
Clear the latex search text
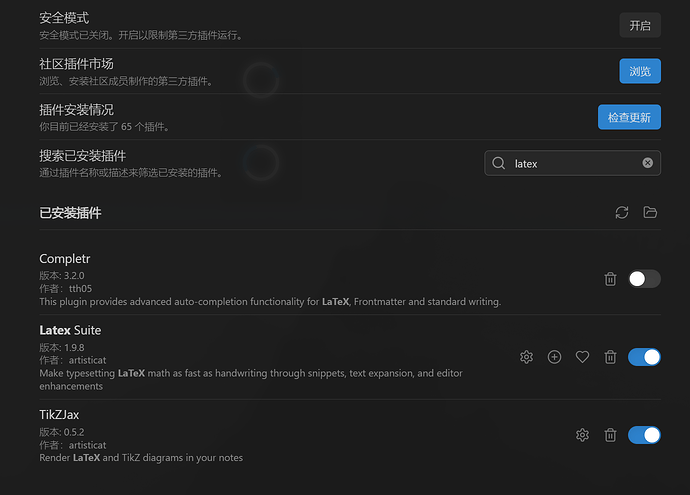(x=648, y=163)
